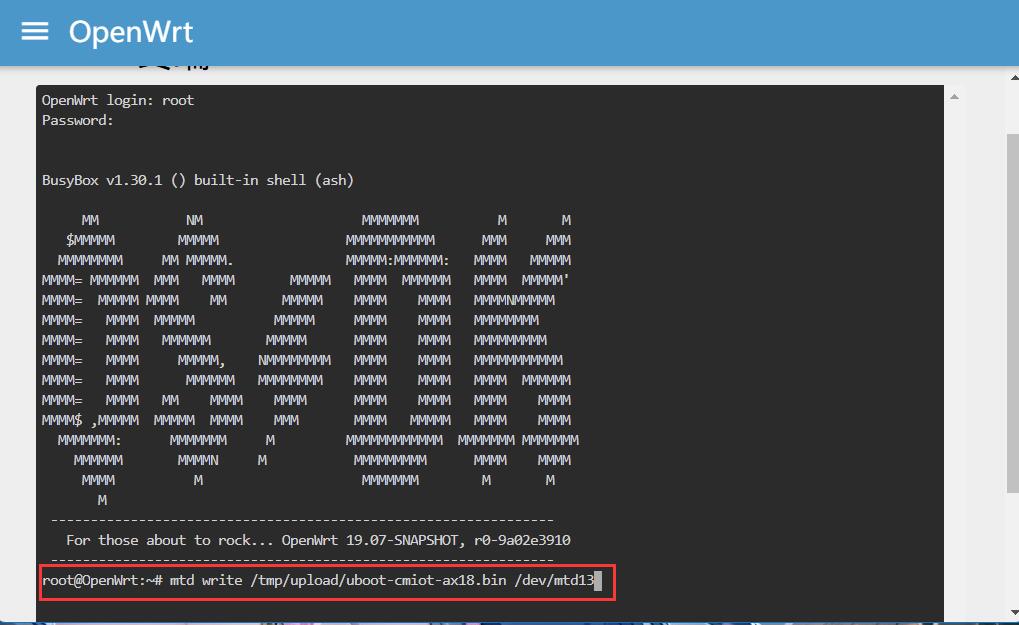Click the mtd write command line
The image size is (1019, 625).
(x=318, y=580)
